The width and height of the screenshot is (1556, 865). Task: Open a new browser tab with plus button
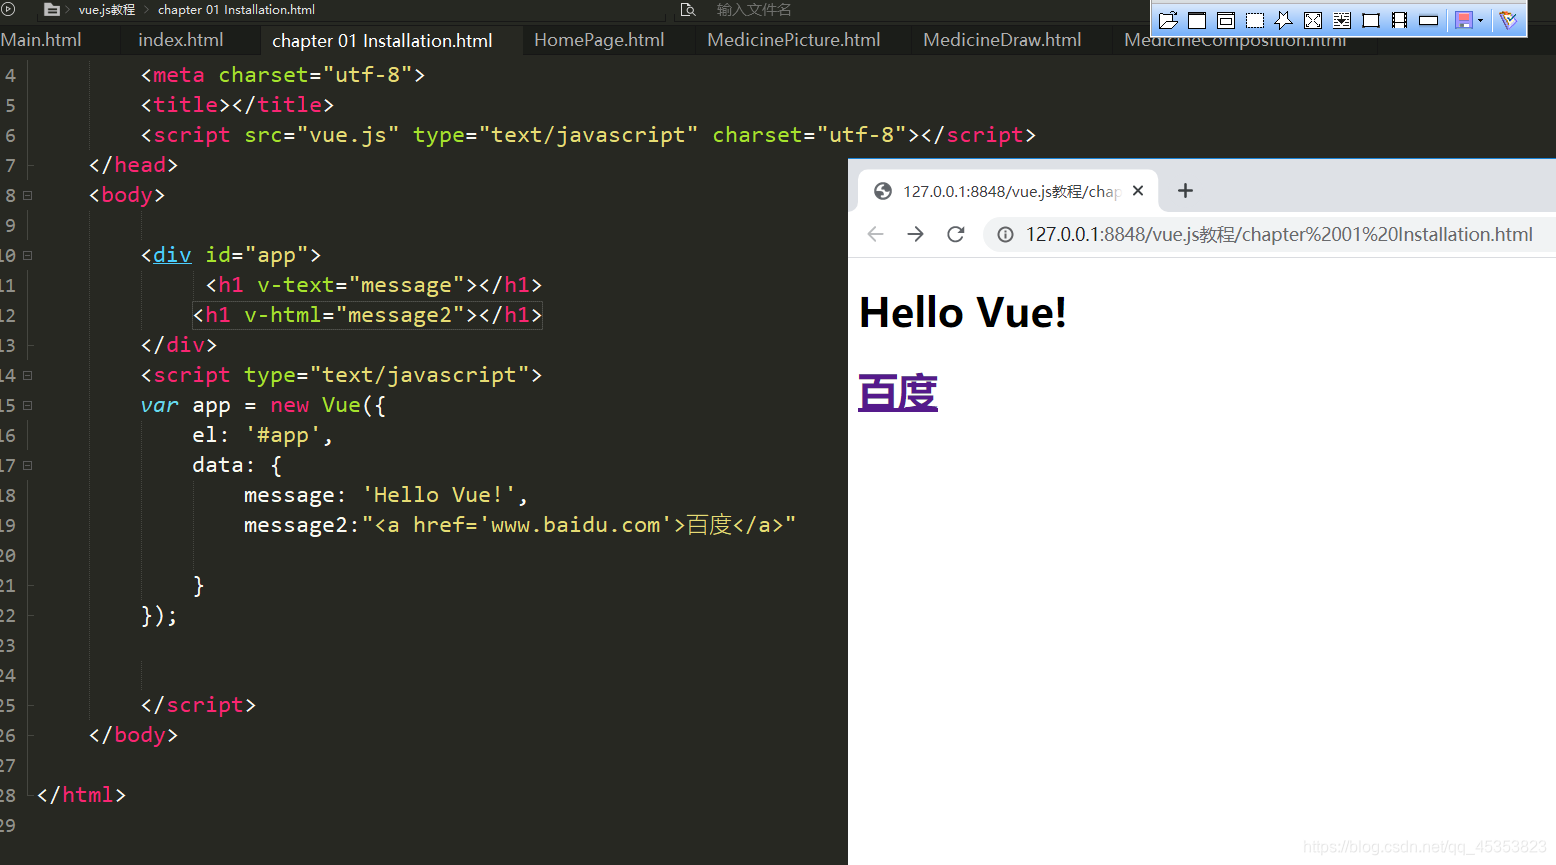(1185, 190)
